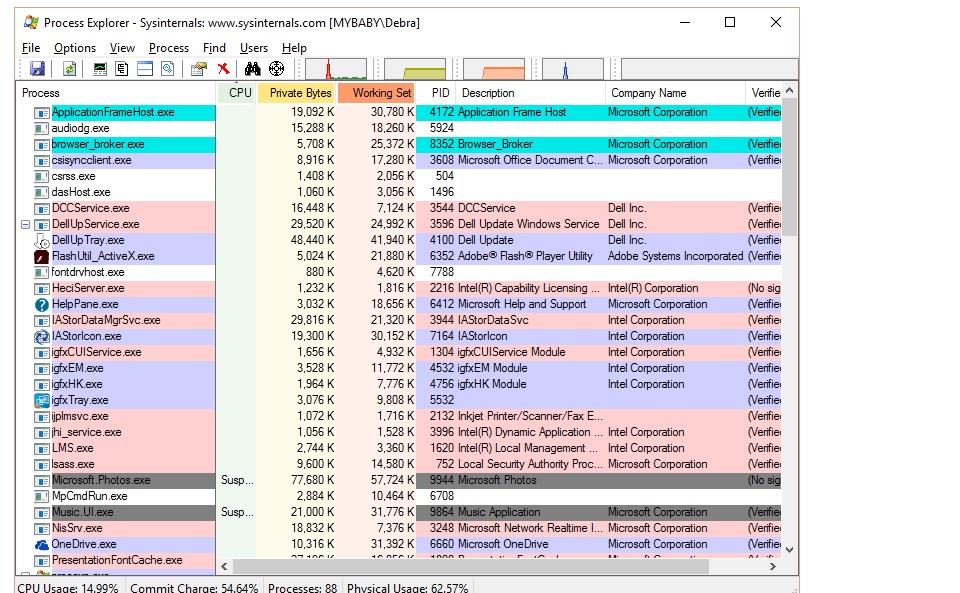Click the 'Processes: 88' status bar entry

[x=302, y=587]
